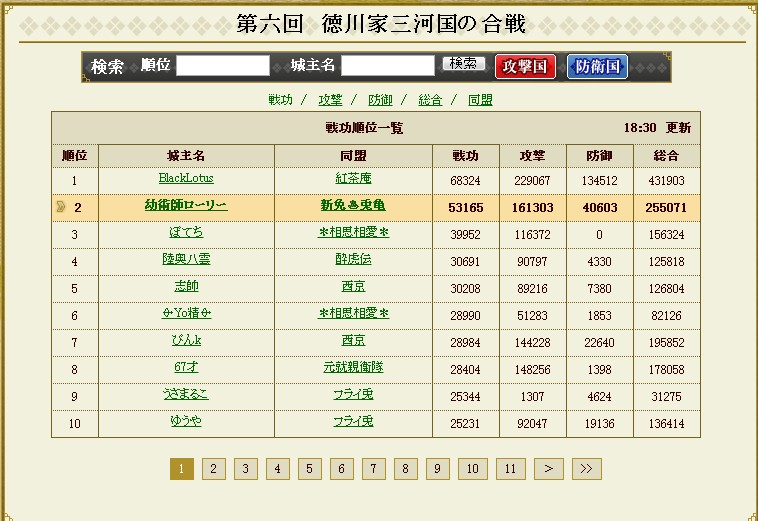758x521 pixels.
Task: Click the 防御 column header
Action: pyautogui.click(x=599, y=156)
